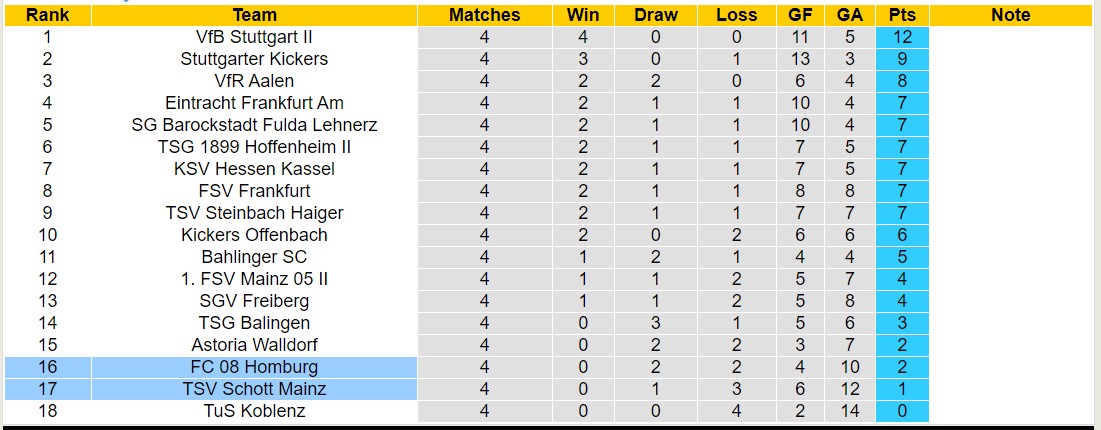Click the Note column header
Viewport: 1101px width, 430px height.
click(x=1011, y=15)
